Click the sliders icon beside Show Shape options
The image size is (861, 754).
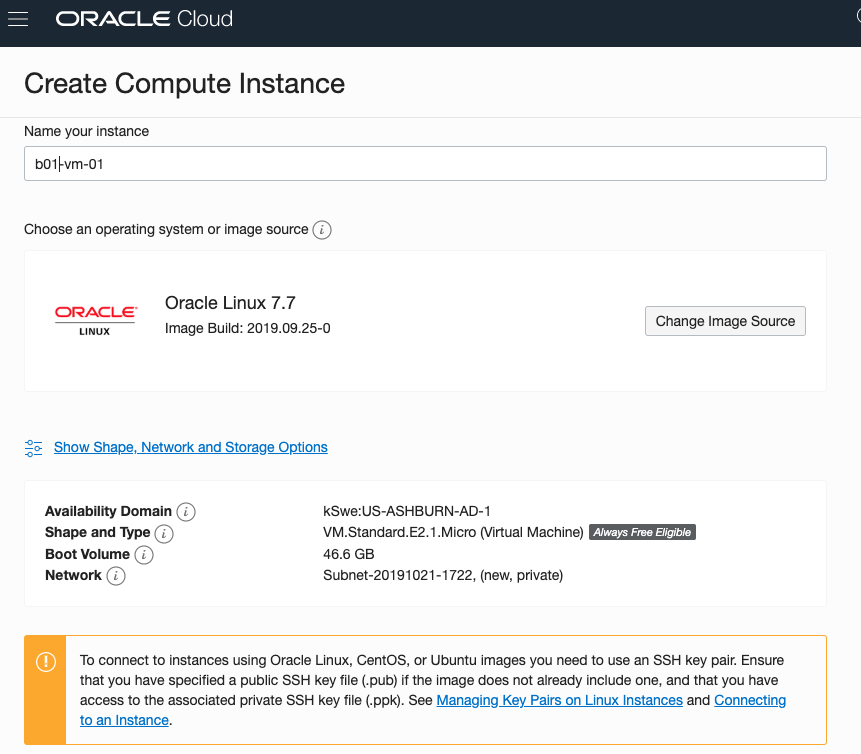coord(34,448)
